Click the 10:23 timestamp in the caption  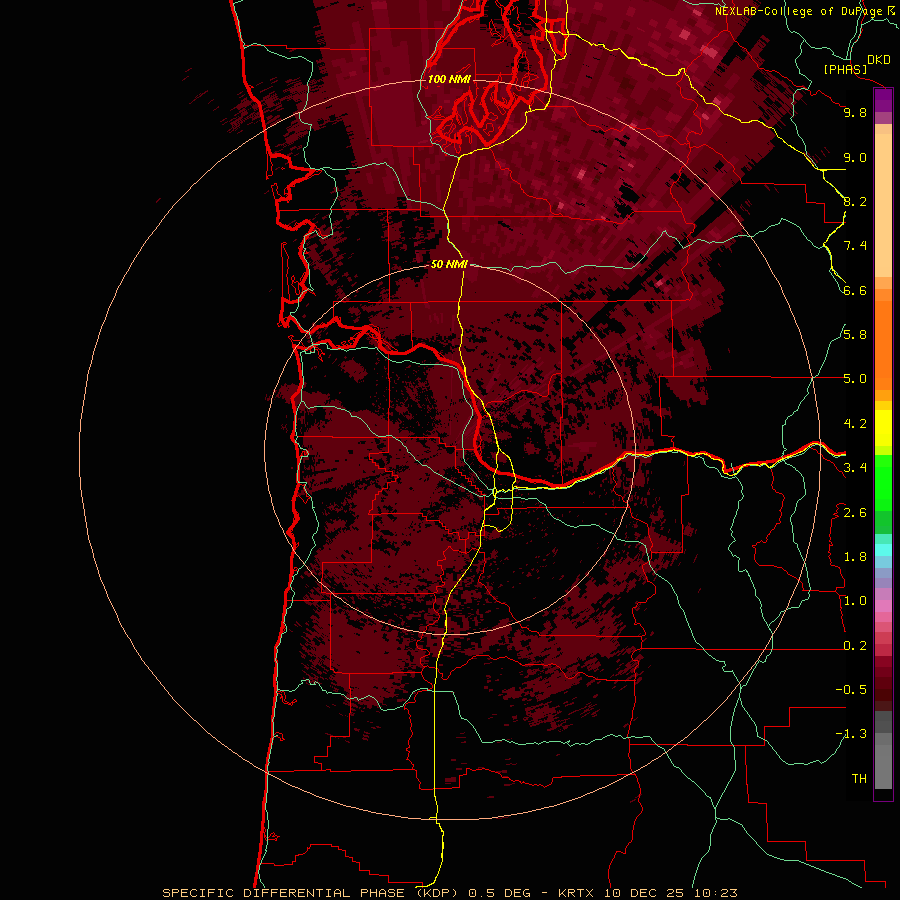point(715,893)
